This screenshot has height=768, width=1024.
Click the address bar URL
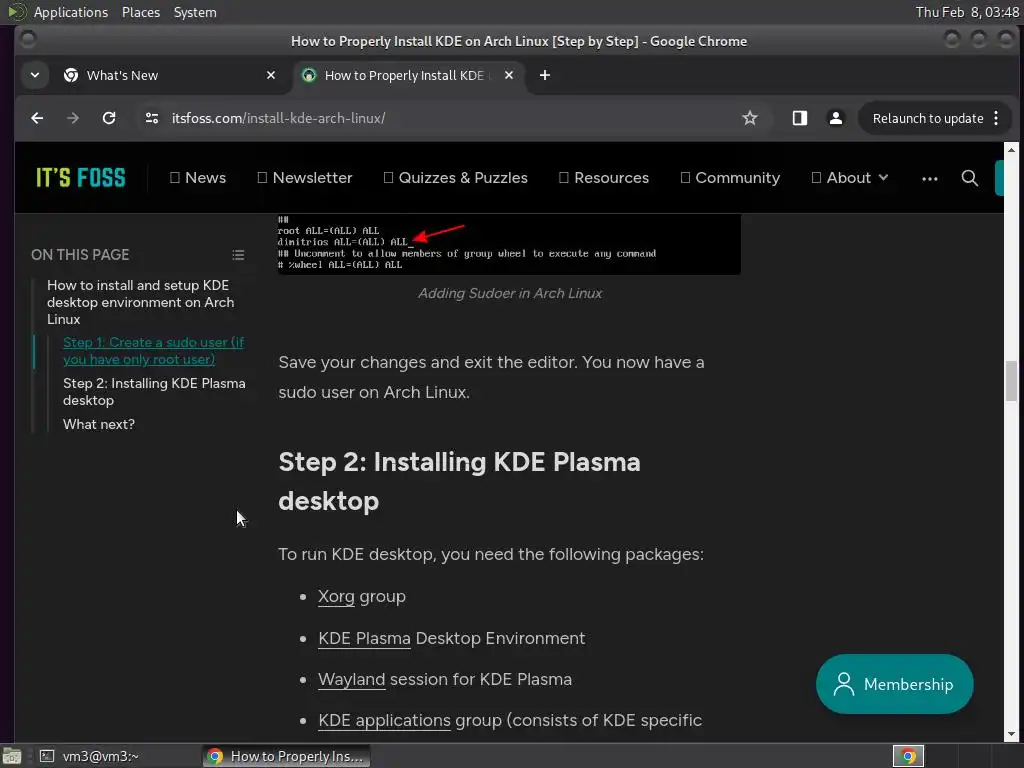[278, 118]
